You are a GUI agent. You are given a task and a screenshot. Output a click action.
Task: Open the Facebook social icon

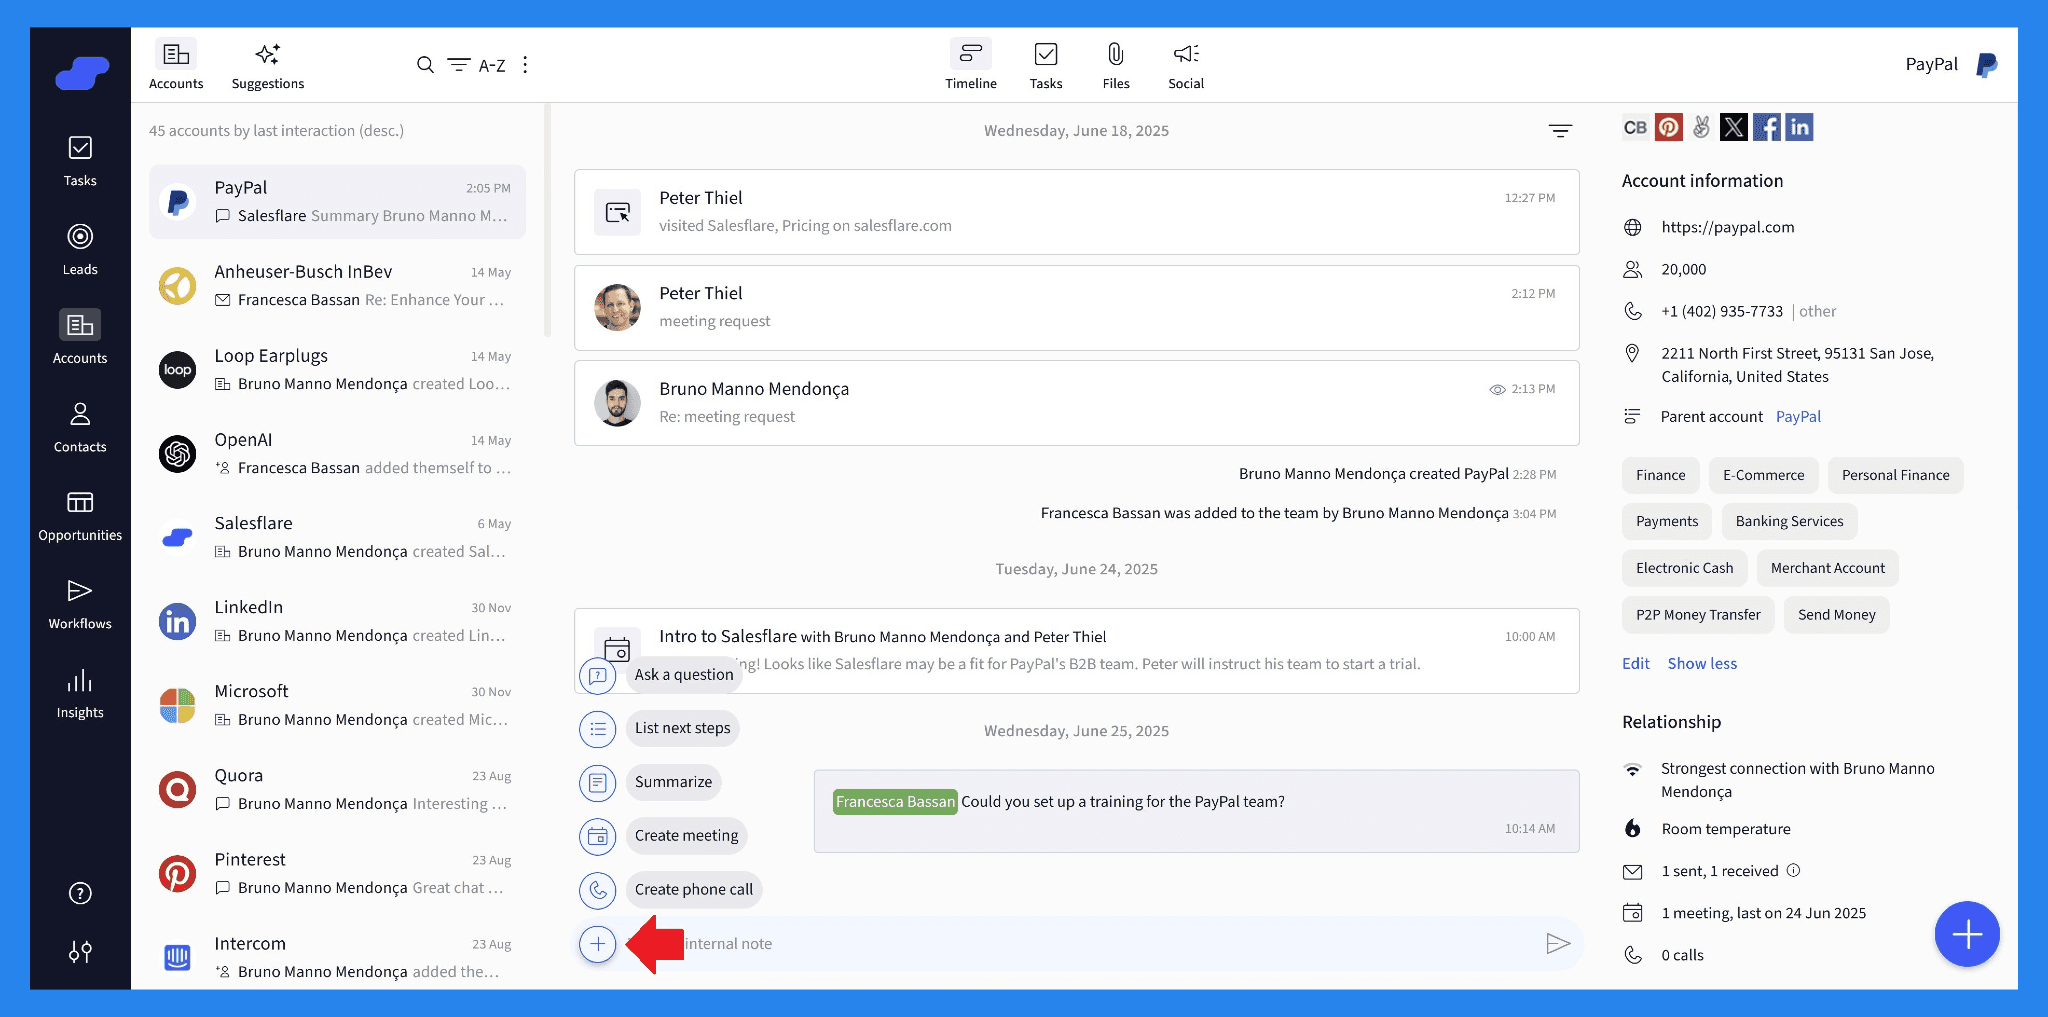[x=1767, y=127]
